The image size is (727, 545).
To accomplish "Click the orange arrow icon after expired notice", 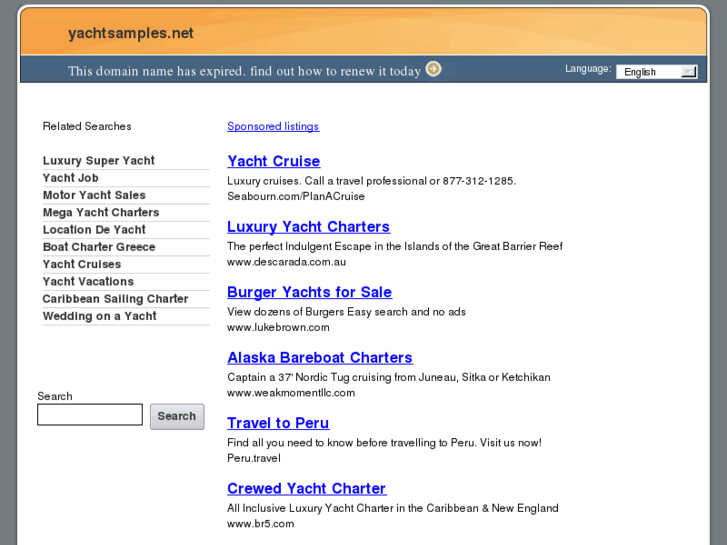I will point(434,69).
